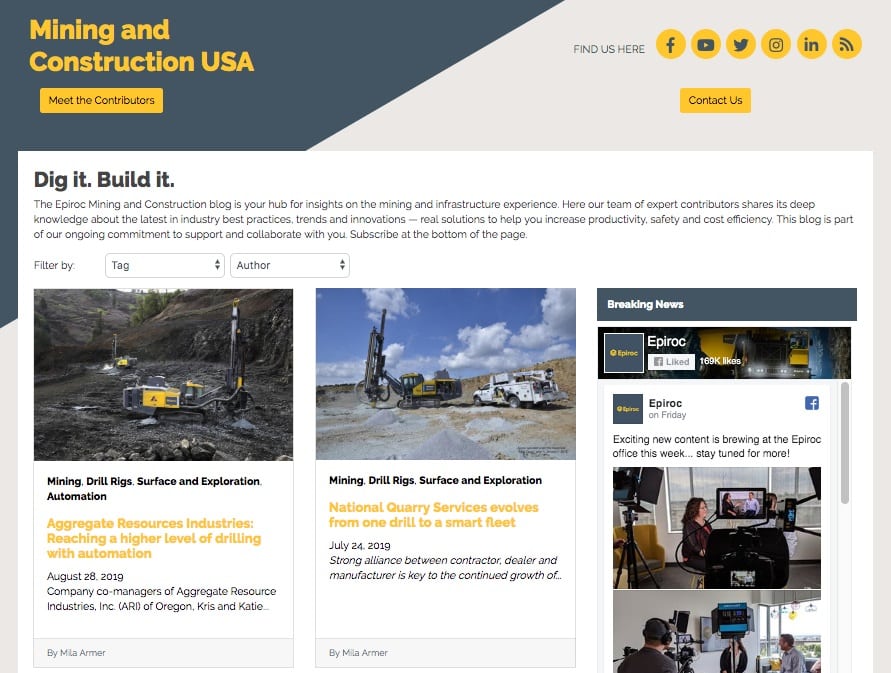
Task: Click the August 28, 2019 date
Action: pyautogui.click(x=85, y=576)
